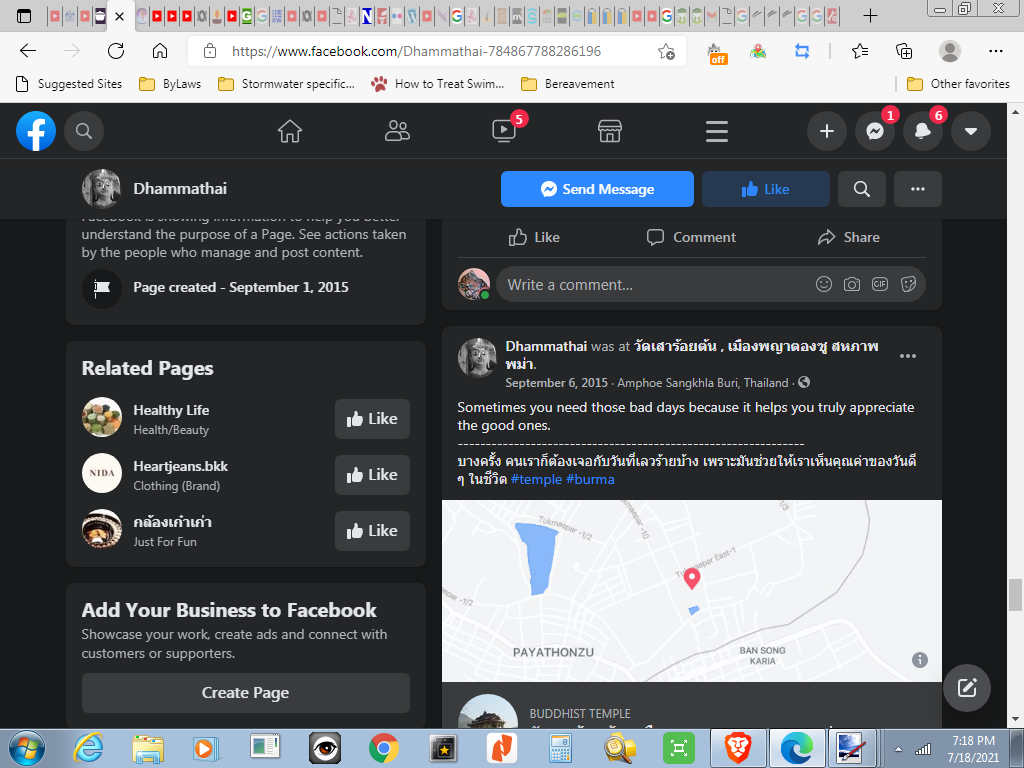Open Messenger chats icon
1024x768 pixels.
click(875, 131)
